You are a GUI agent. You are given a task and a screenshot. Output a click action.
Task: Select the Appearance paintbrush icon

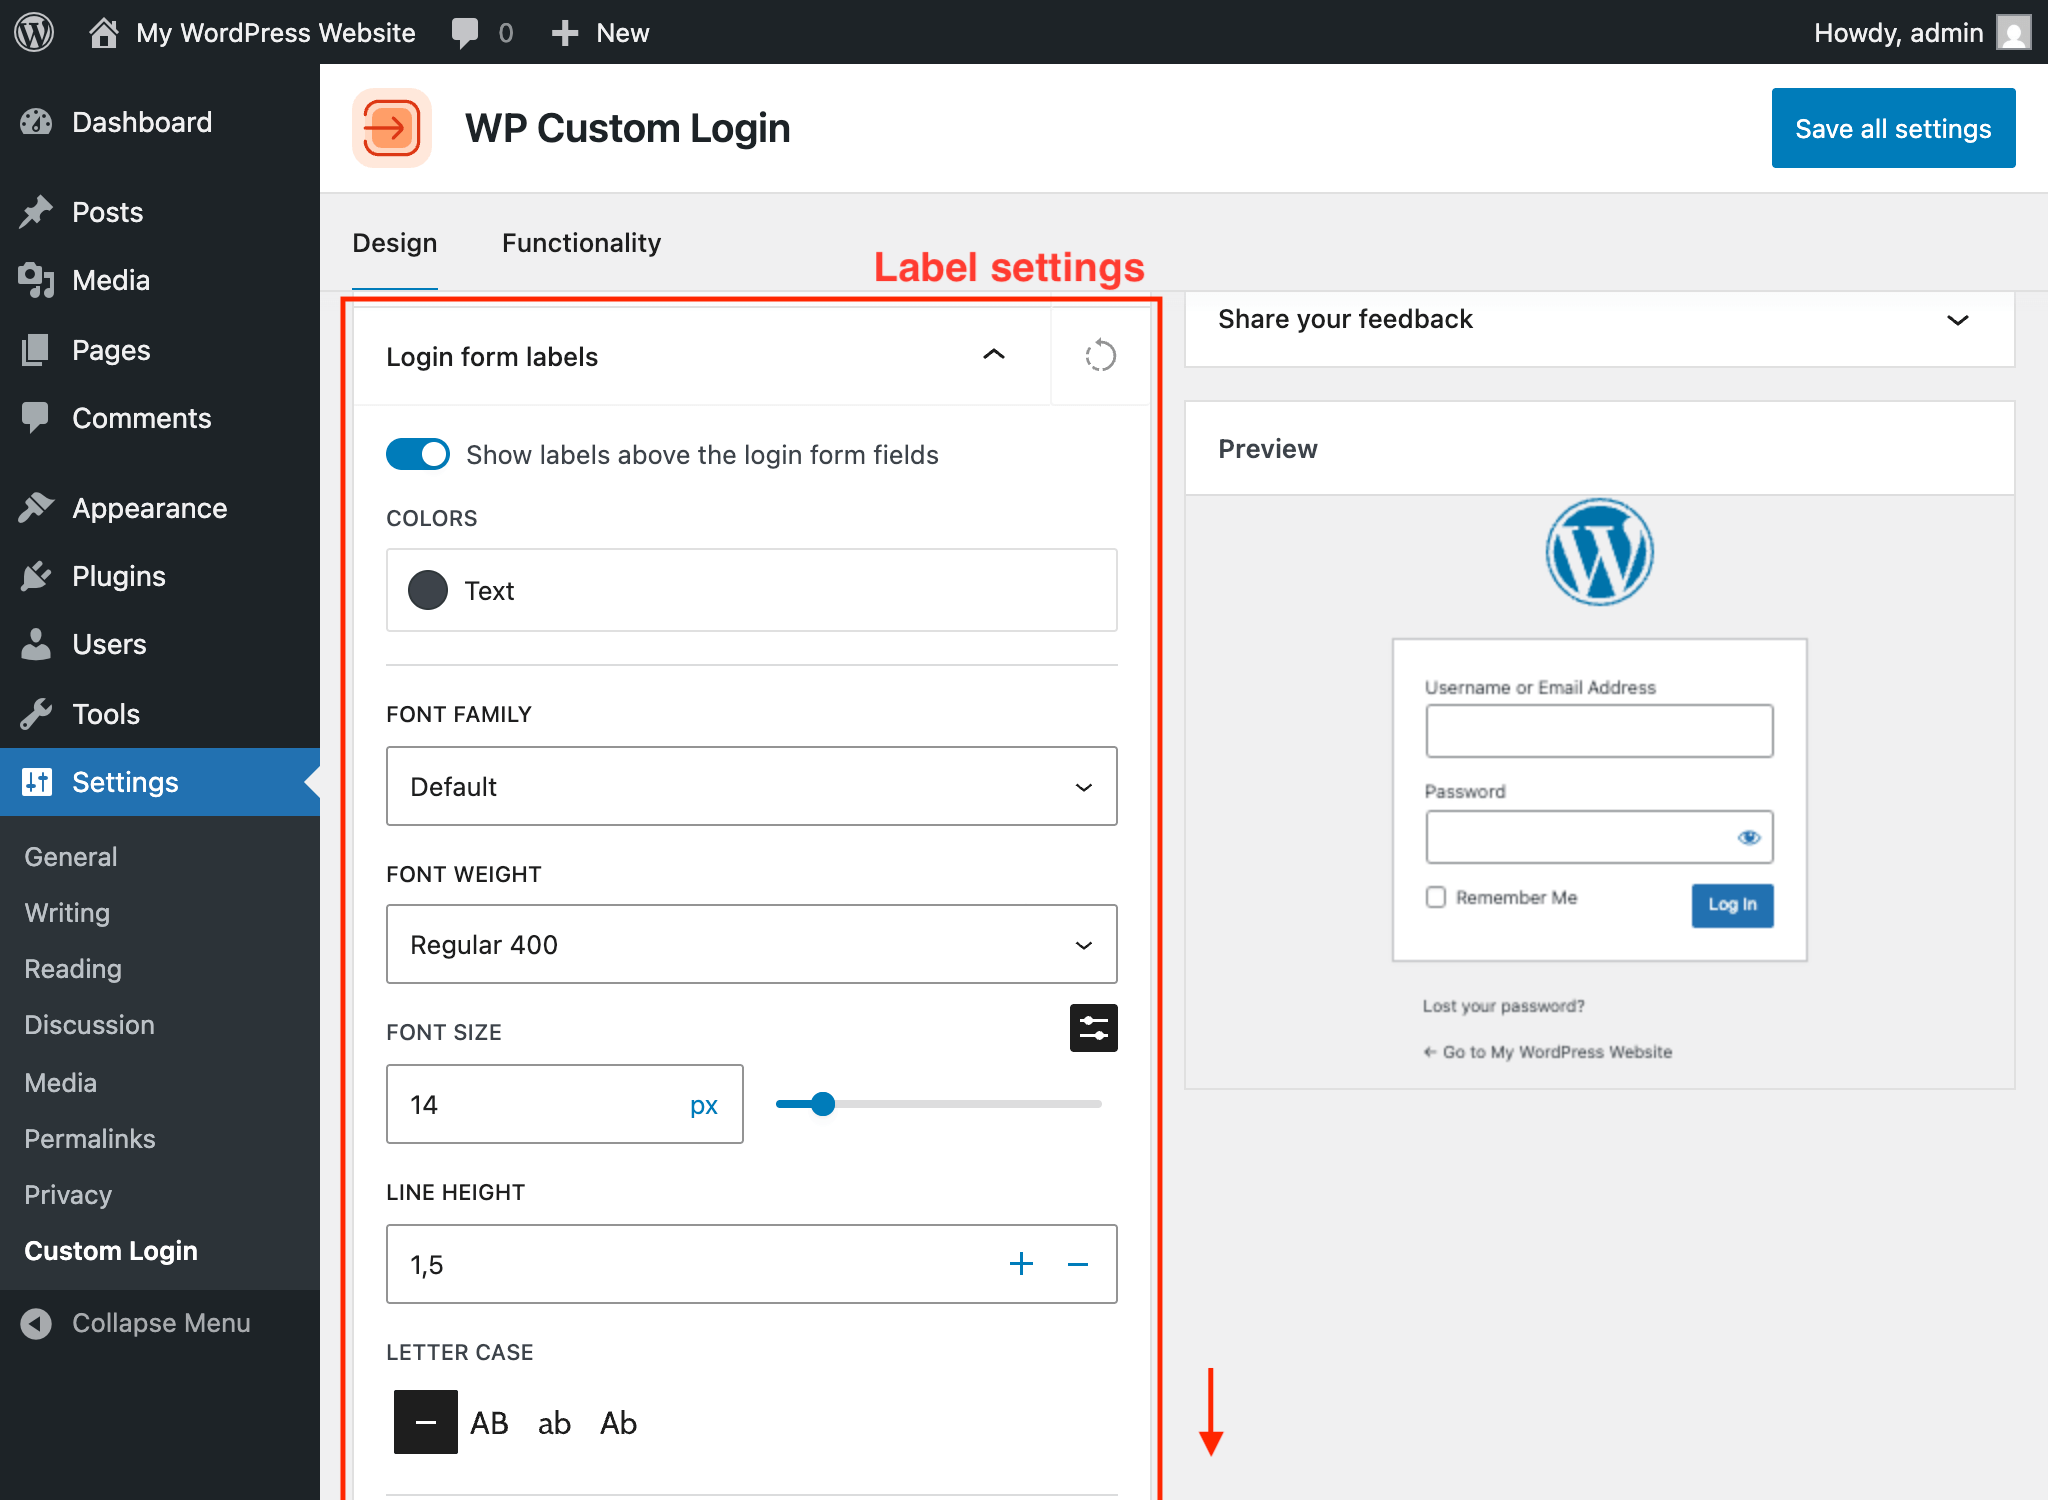coord(36,507)
